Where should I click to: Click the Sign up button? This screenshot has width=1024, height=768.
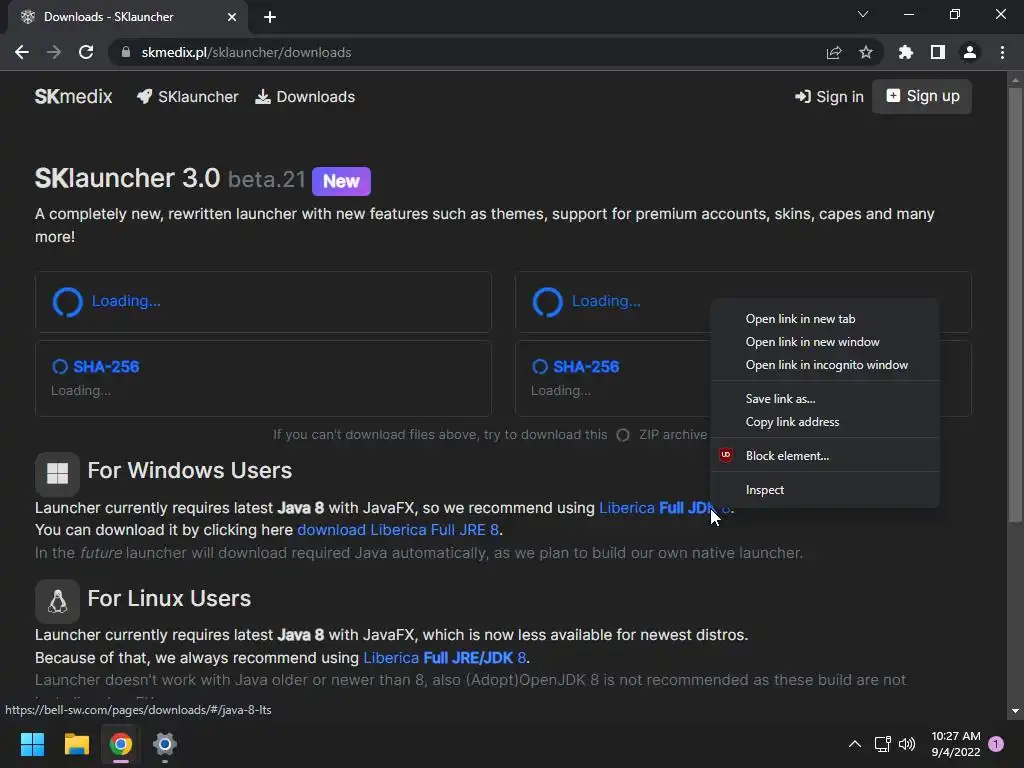pyautogui.click(x=922, y=97)
